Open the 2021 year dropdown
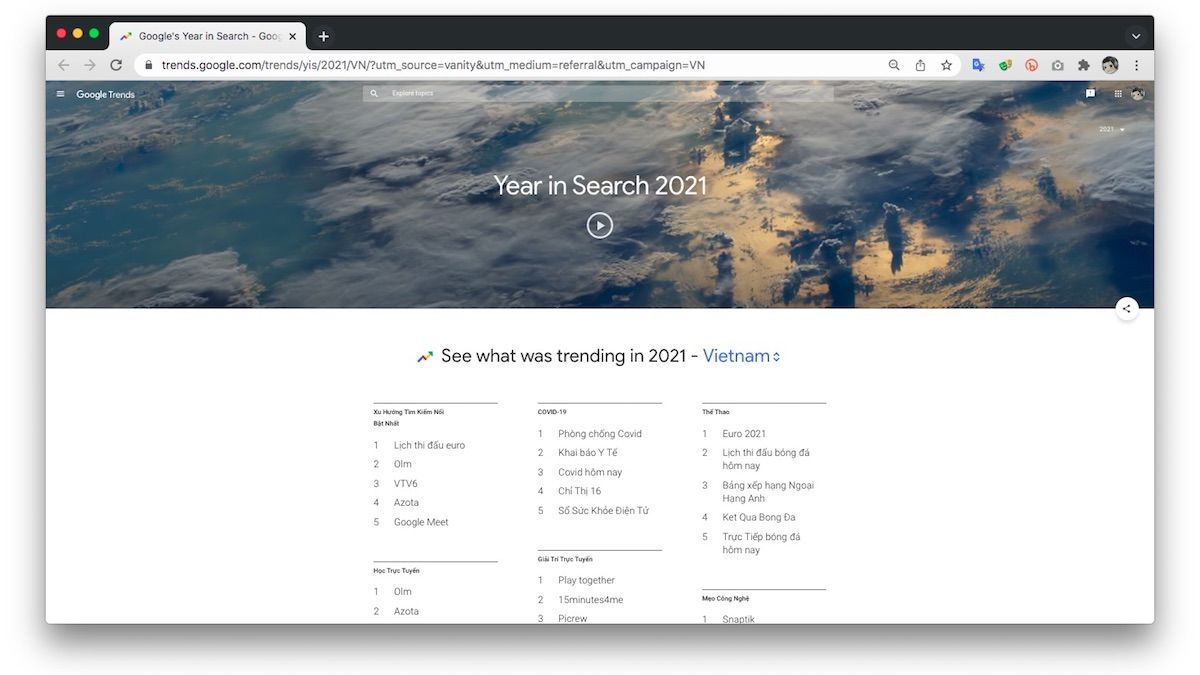Viewport: 1200px width, 675px height. coord(1112,129)
